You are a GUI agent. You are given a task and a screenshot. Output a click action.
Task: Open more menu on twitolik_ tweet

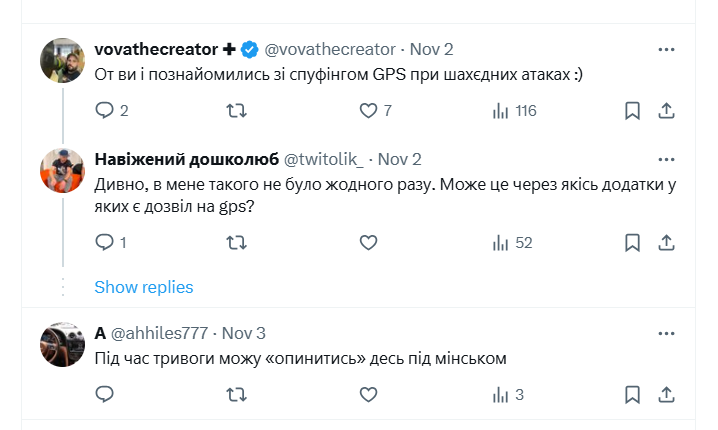pos(666,160)
